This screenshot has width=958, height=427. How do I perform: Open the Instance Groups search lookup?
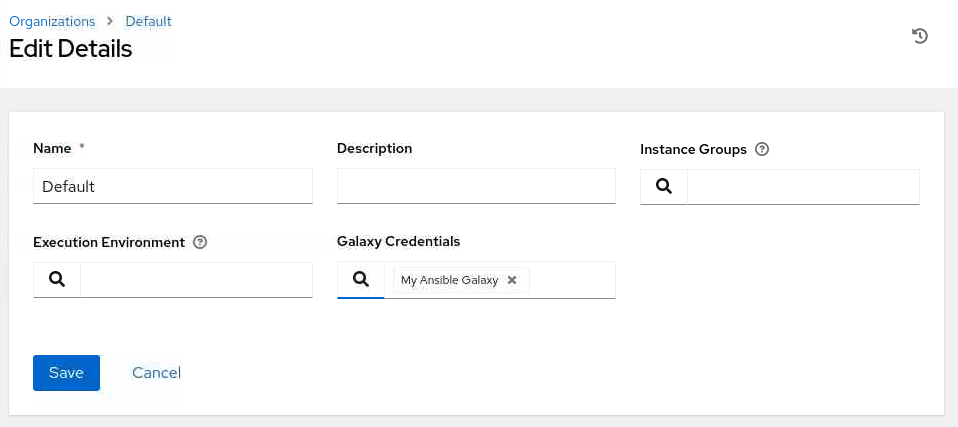pos(664,186)
